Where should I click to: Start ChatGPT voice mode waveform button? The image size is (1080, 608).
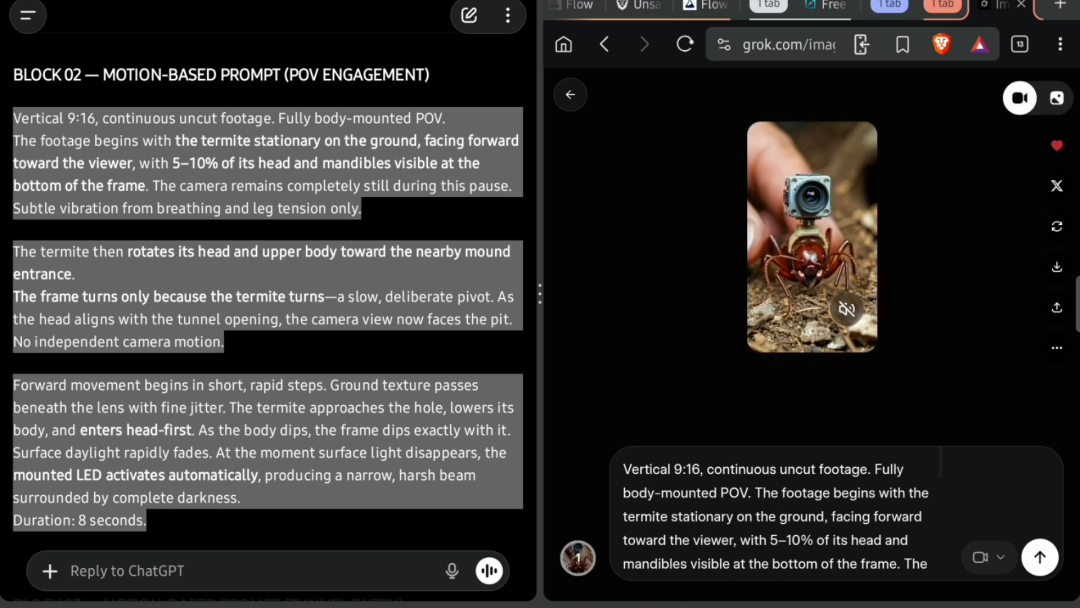[489, 571]
